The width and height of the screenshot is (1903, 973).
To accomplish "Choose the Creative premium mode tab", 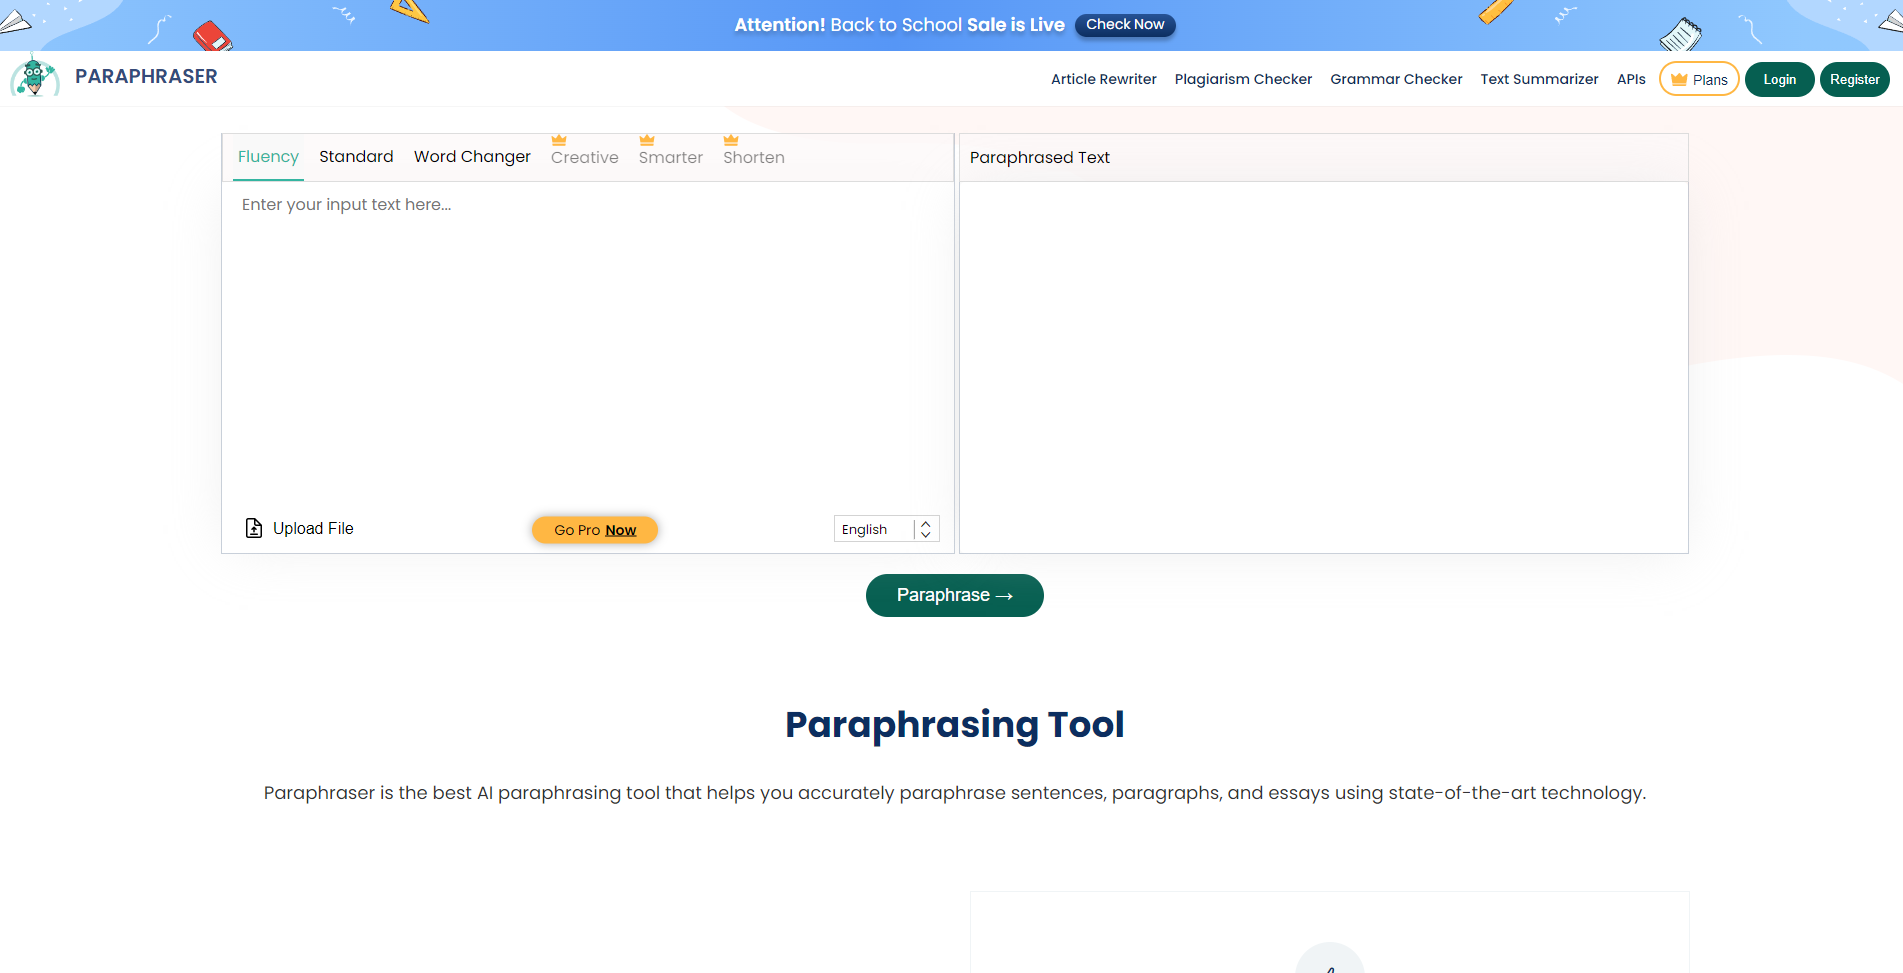I will pyautogui.click(x=585, y=158).
